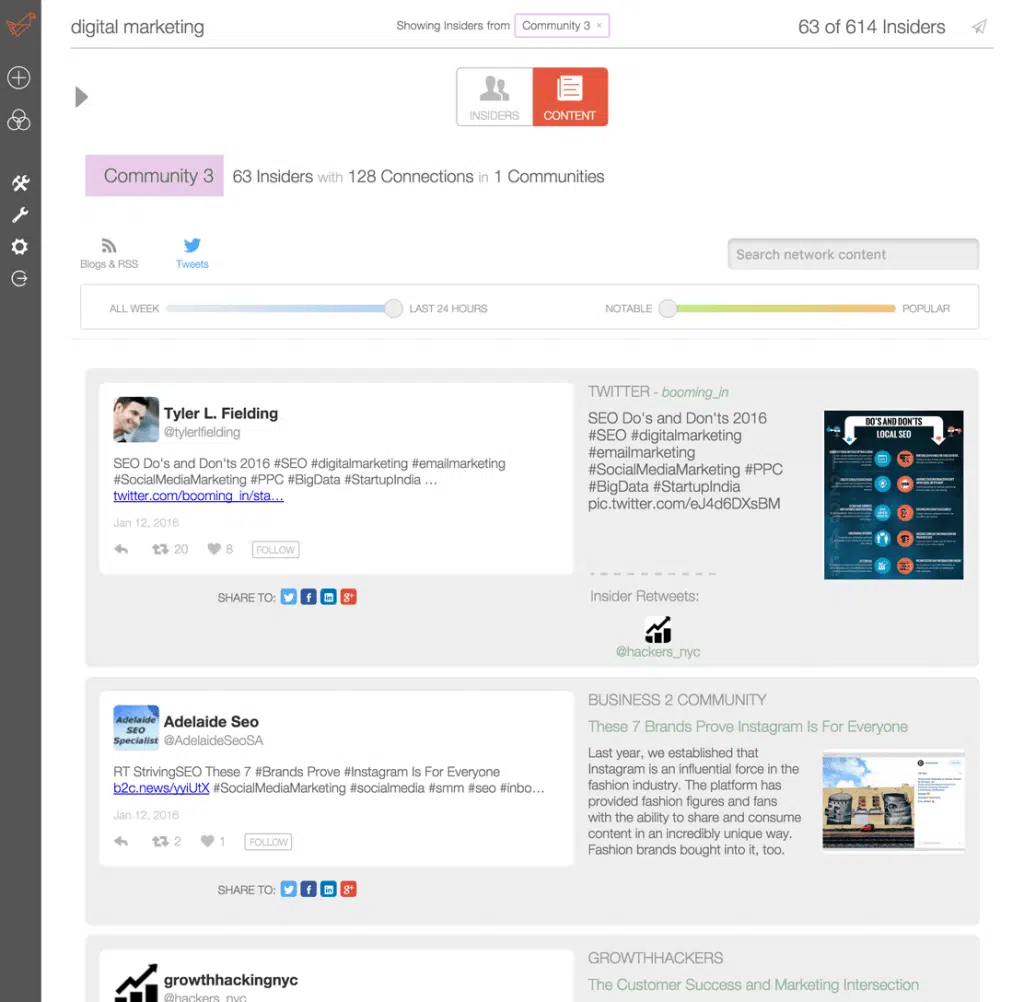The image size is (1024, 1002).
Task: Click the Search network content field
Action: coord(853,254)
